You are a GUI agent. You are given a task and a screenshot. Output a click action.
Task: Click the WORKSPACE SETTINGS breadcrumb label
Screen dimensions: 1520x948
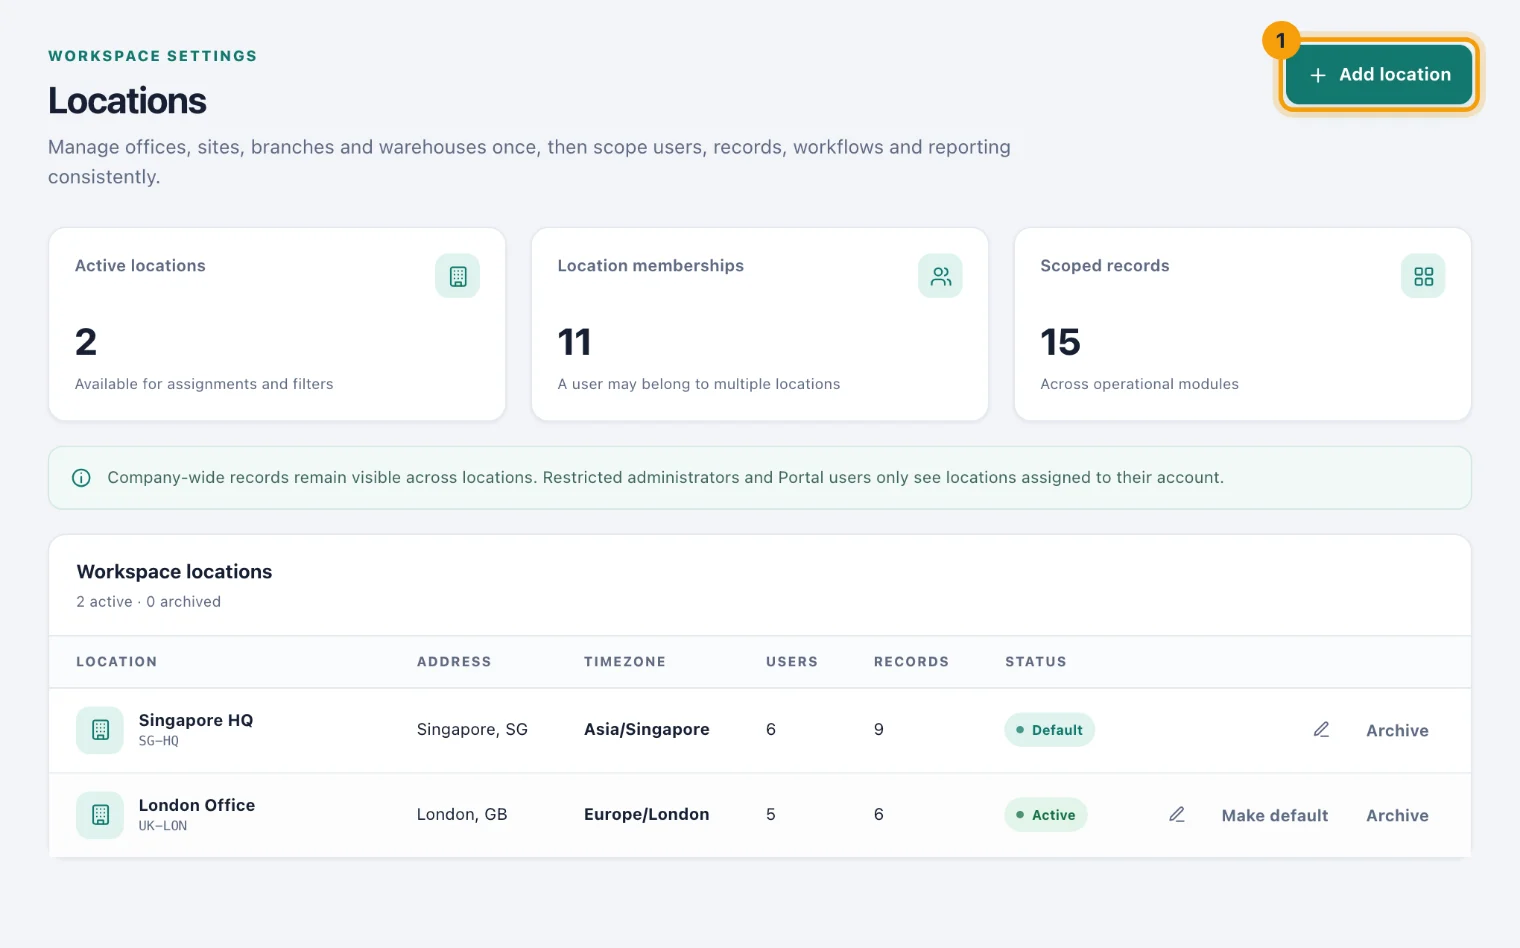click(152, 56)
